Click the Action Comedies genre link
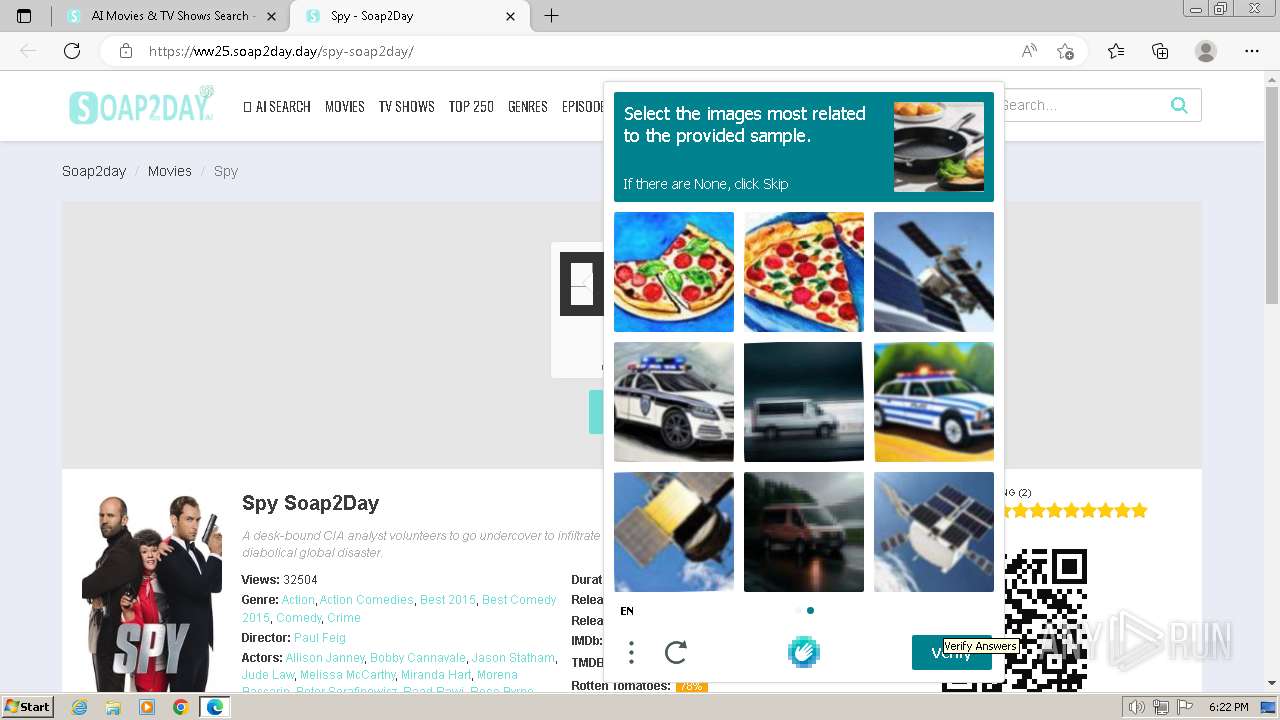This screenshot has width=1280, height=720. tap(367, 600)
